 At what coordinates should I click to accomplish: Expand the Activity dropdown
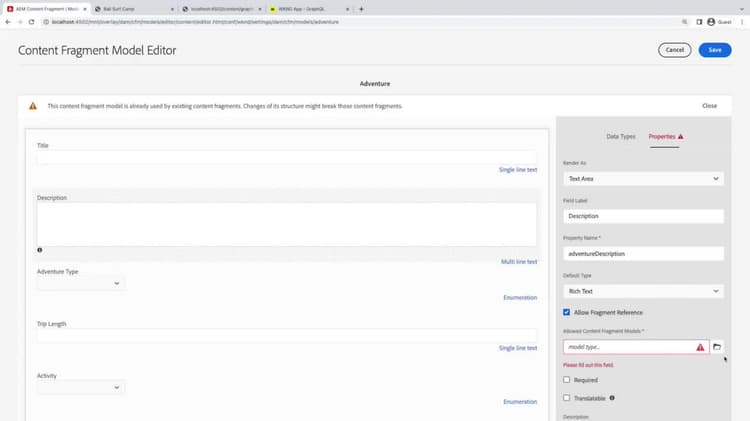(81, 388)
